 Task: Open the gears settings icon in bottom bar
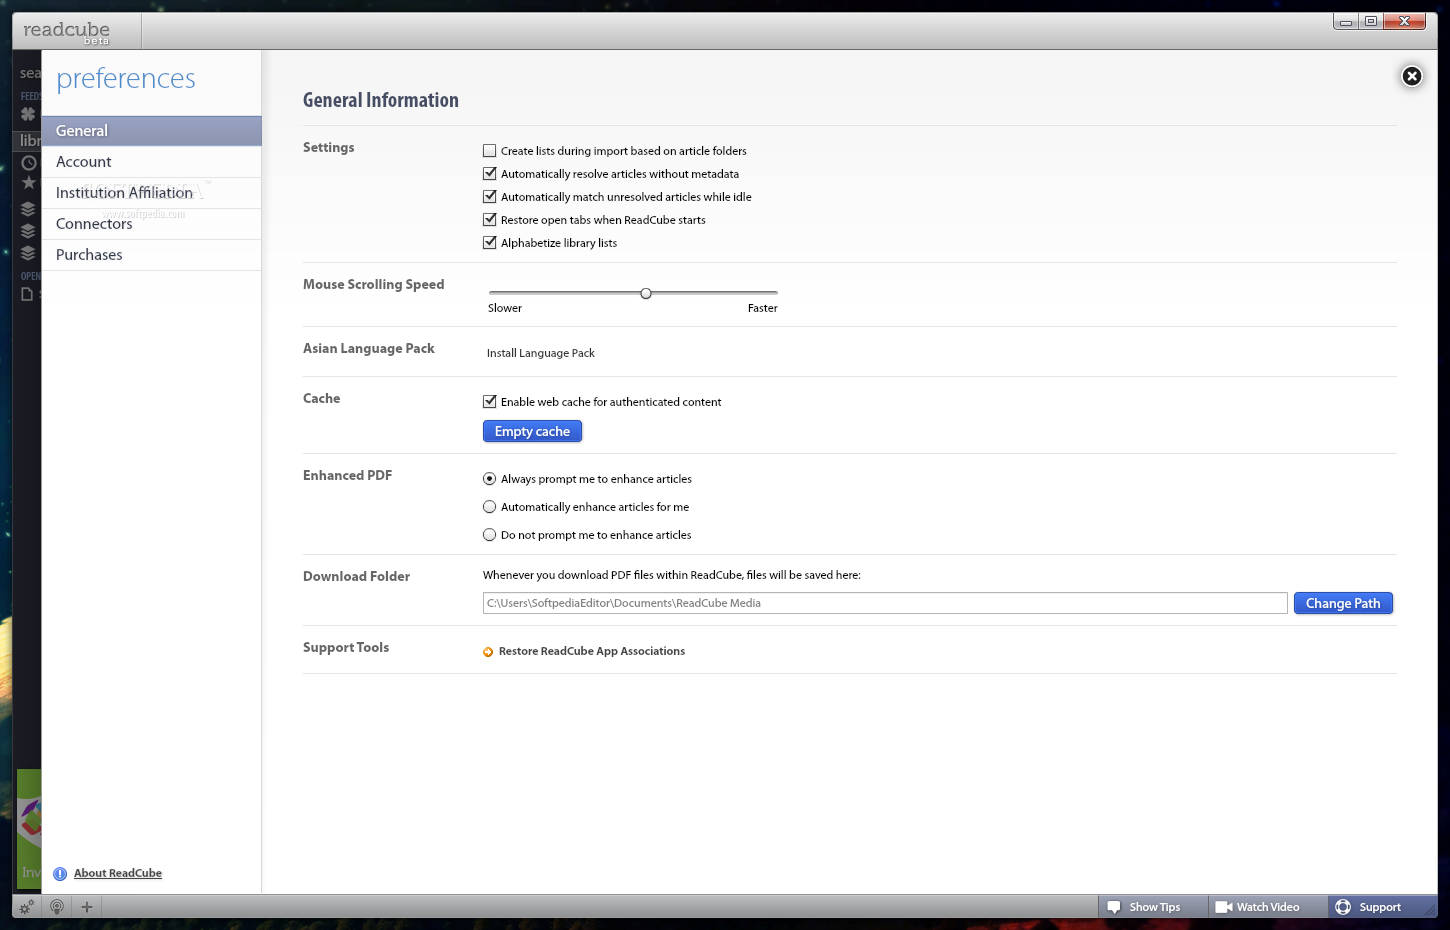27,907
